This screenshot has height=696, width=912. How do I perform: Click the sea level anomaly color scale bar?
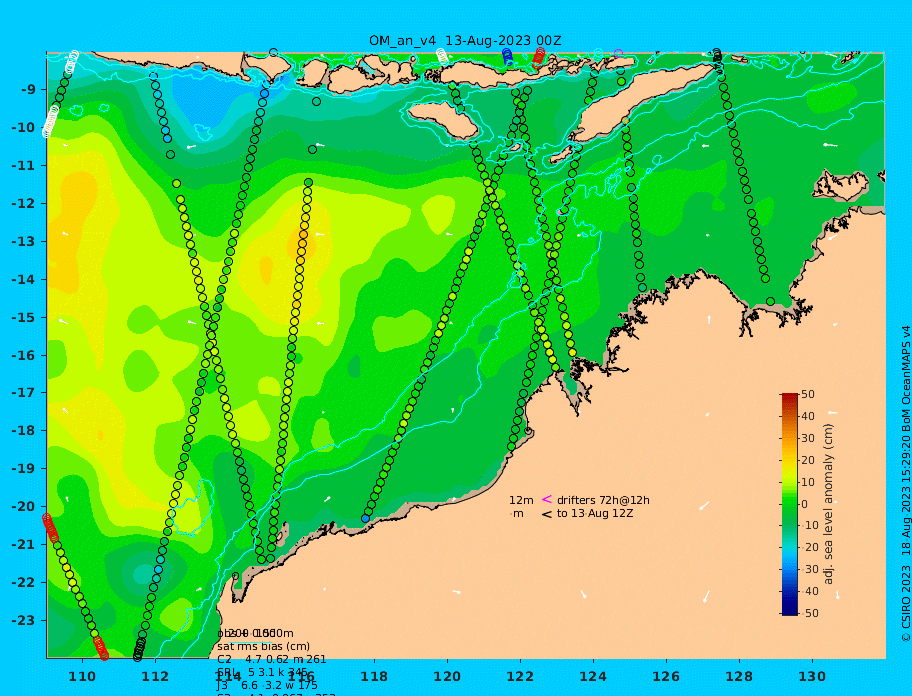coord(789,504)
